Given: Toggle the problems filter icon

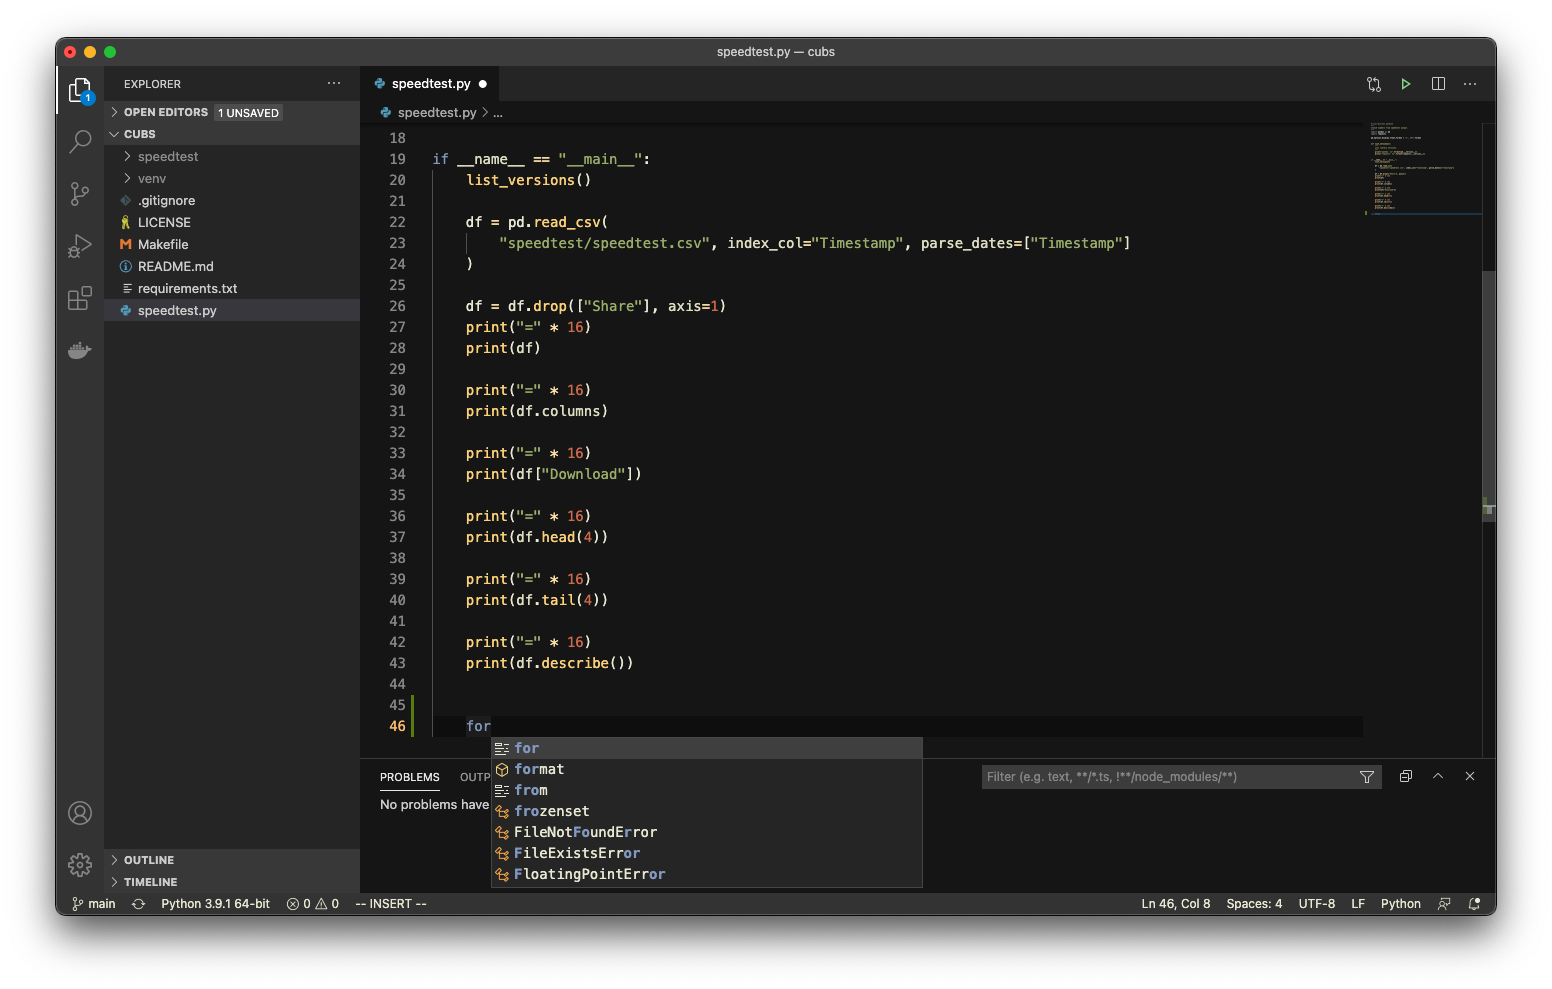Looking at the screenshot, I should (1367, 776).
